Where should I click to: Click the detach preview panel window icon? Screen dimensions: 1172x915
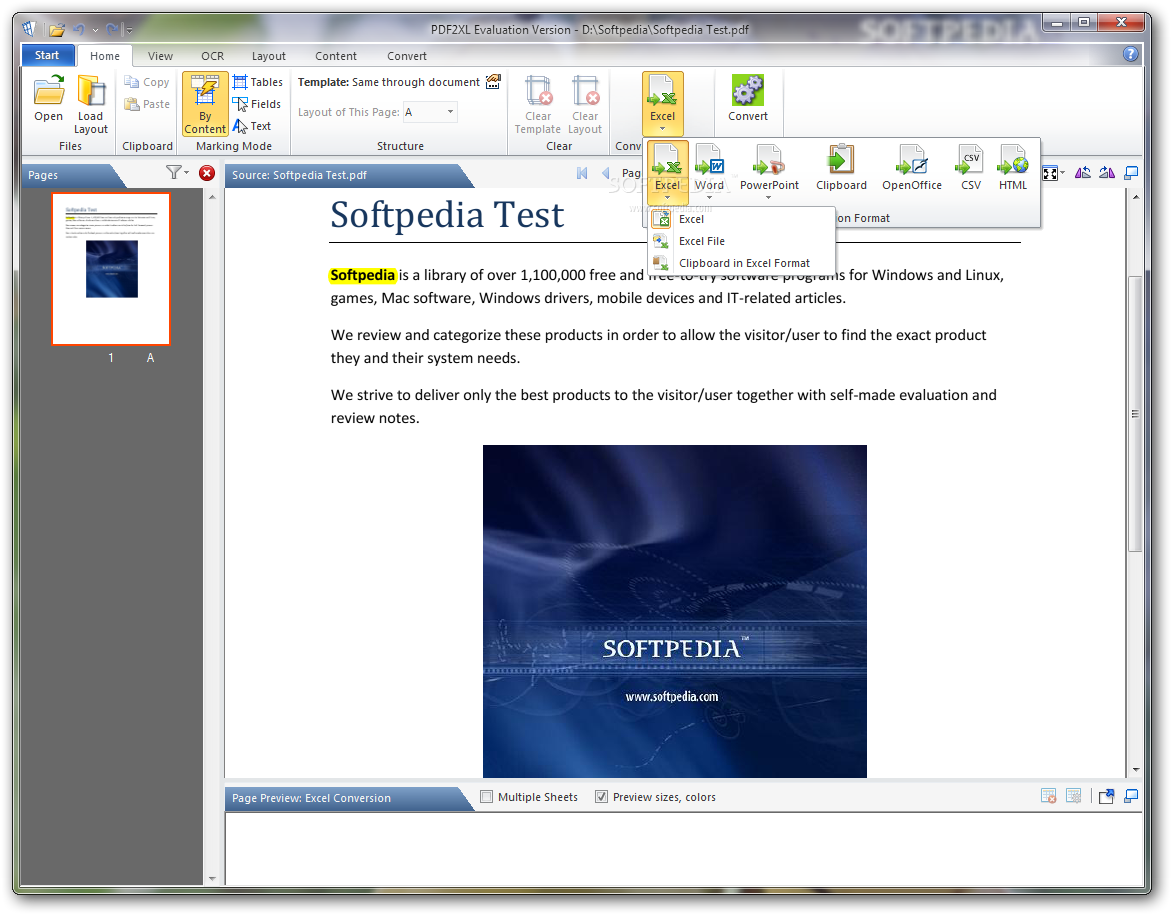pos(1131,797)
